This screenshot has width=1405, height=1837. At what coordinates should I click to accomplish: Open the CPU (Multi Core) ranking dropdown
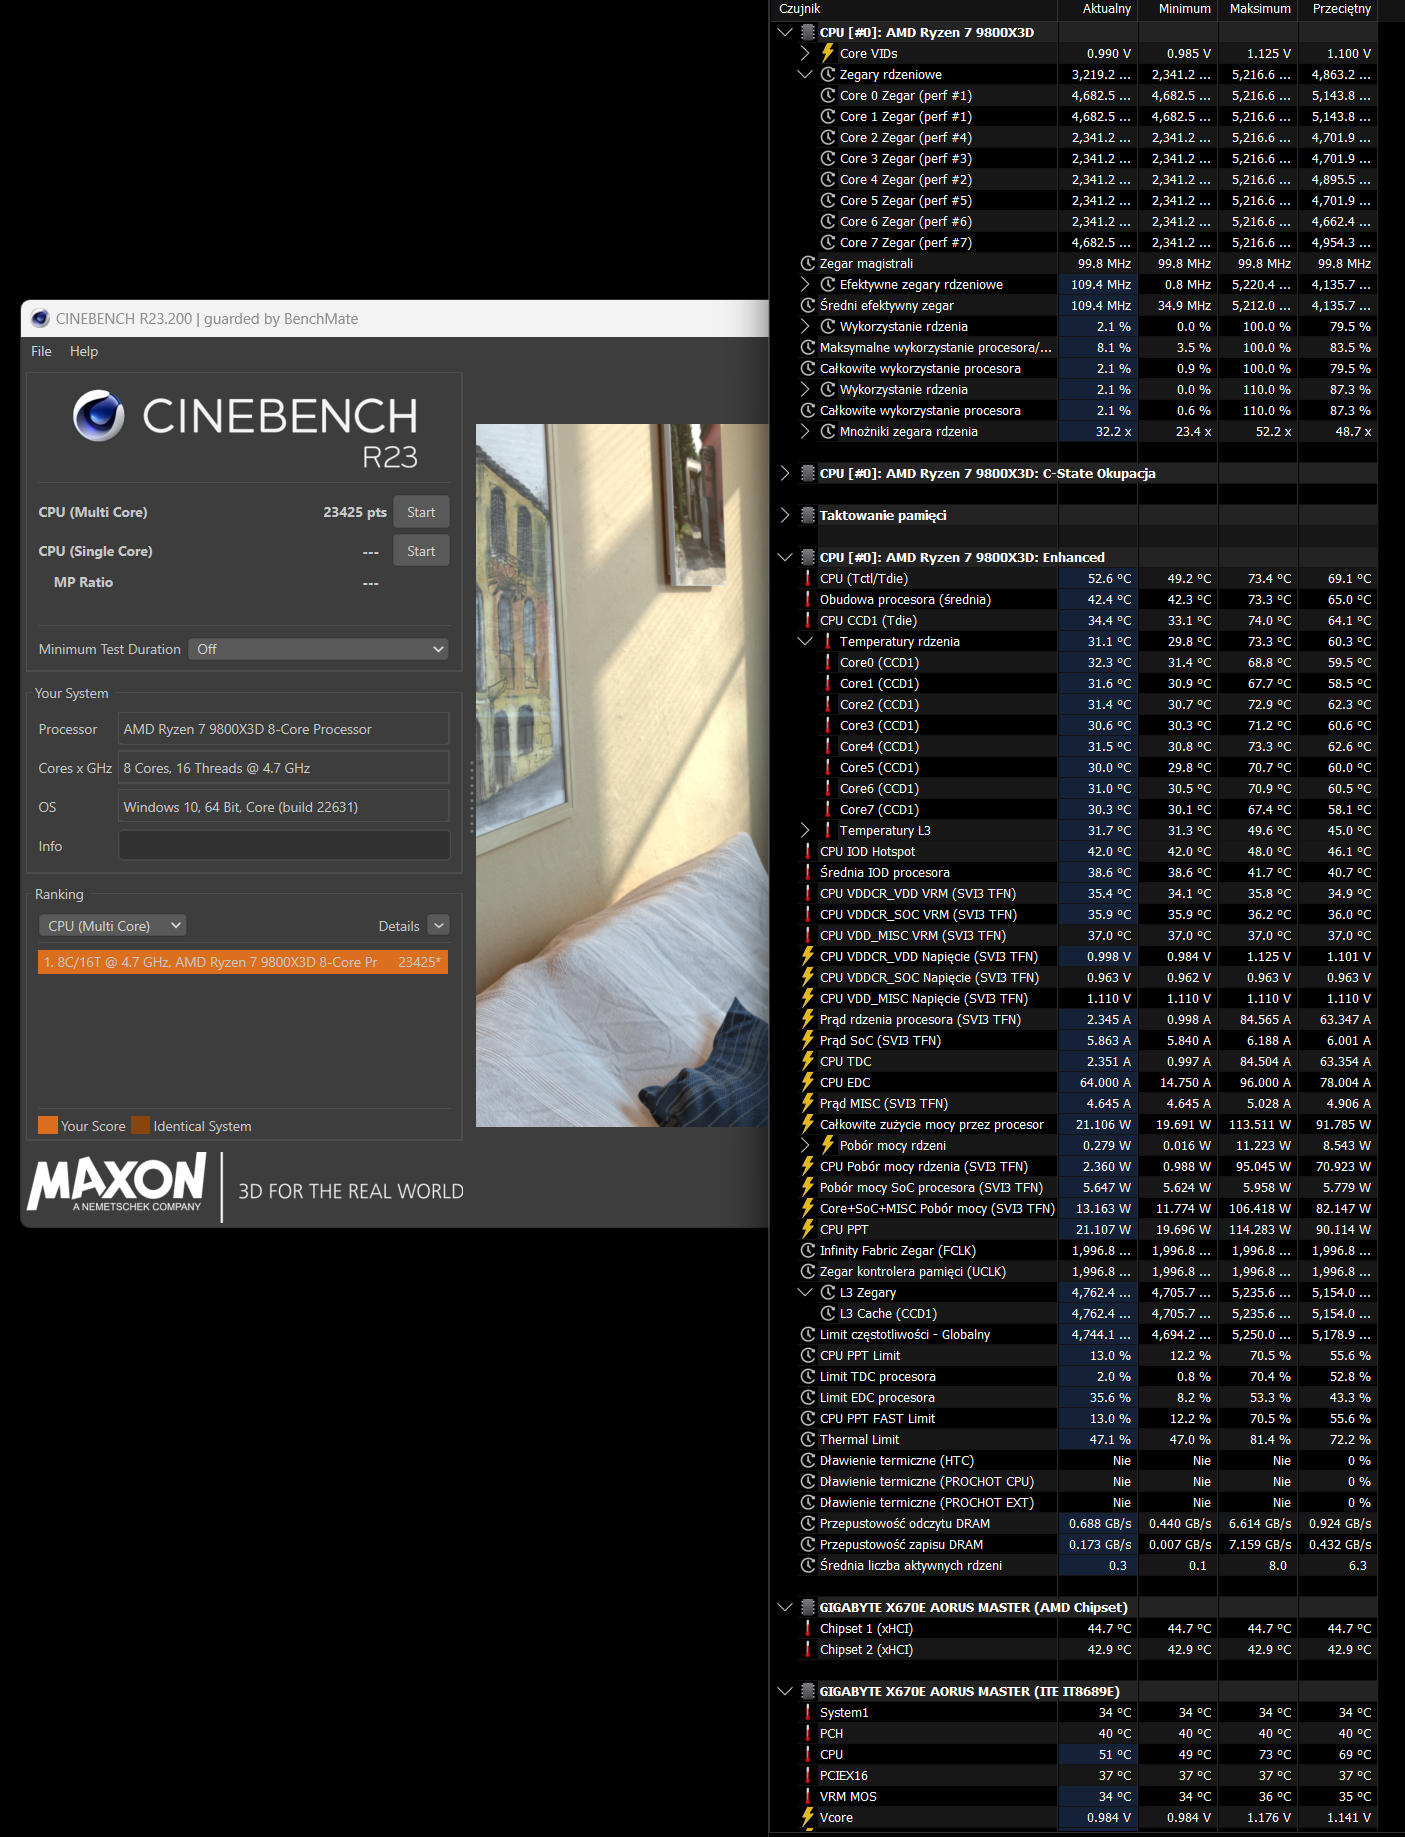point(112,926)
